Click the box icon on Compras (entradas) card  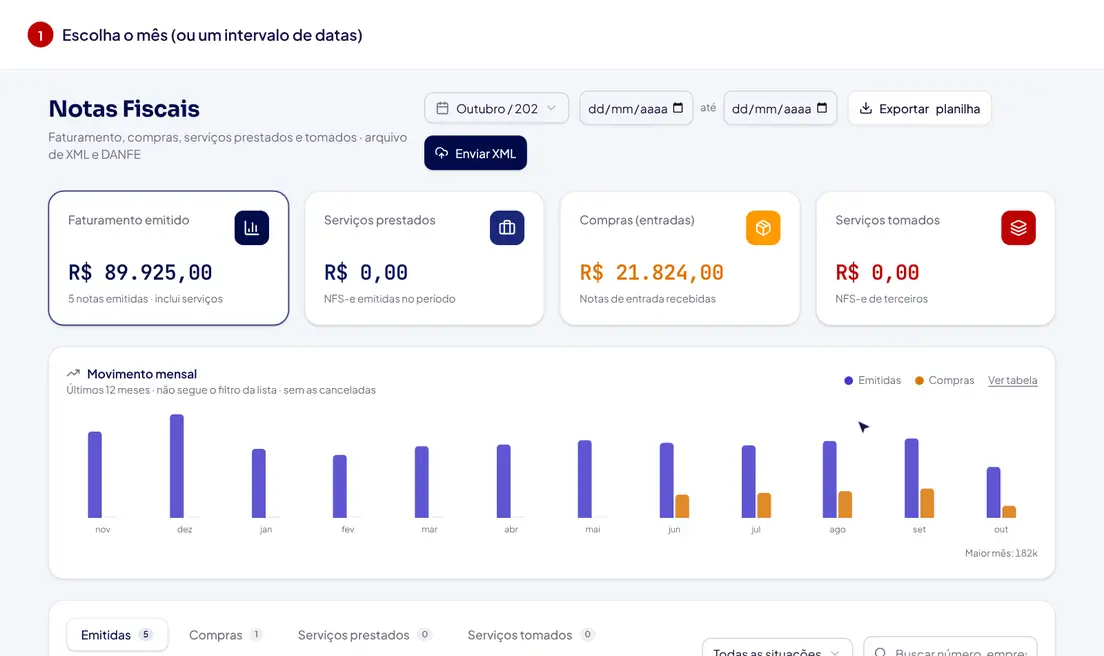(x=763, y=228)
